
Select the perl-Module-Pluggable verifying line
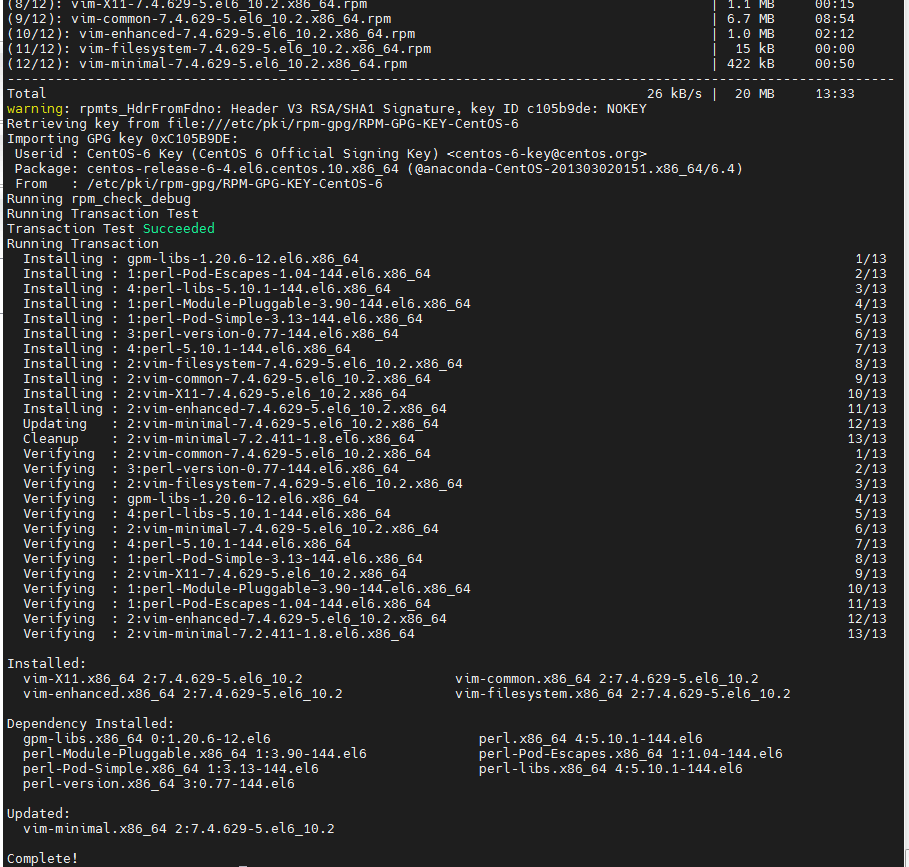coord(230,588)
